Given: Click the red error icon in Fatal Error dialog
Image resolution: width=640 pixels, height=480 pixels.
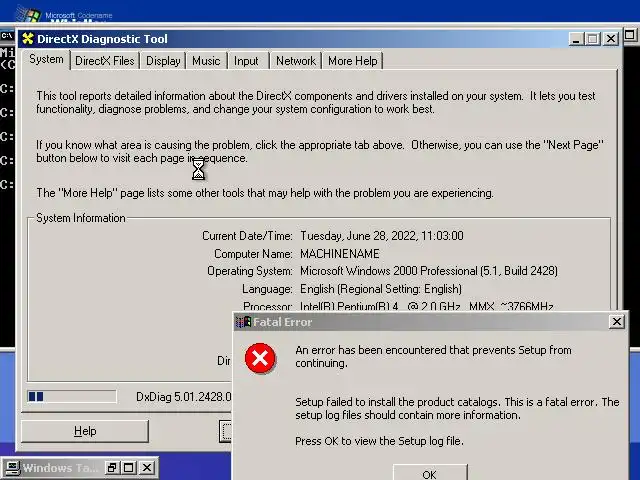Looking at the screenshot, I should pos(260,358).
